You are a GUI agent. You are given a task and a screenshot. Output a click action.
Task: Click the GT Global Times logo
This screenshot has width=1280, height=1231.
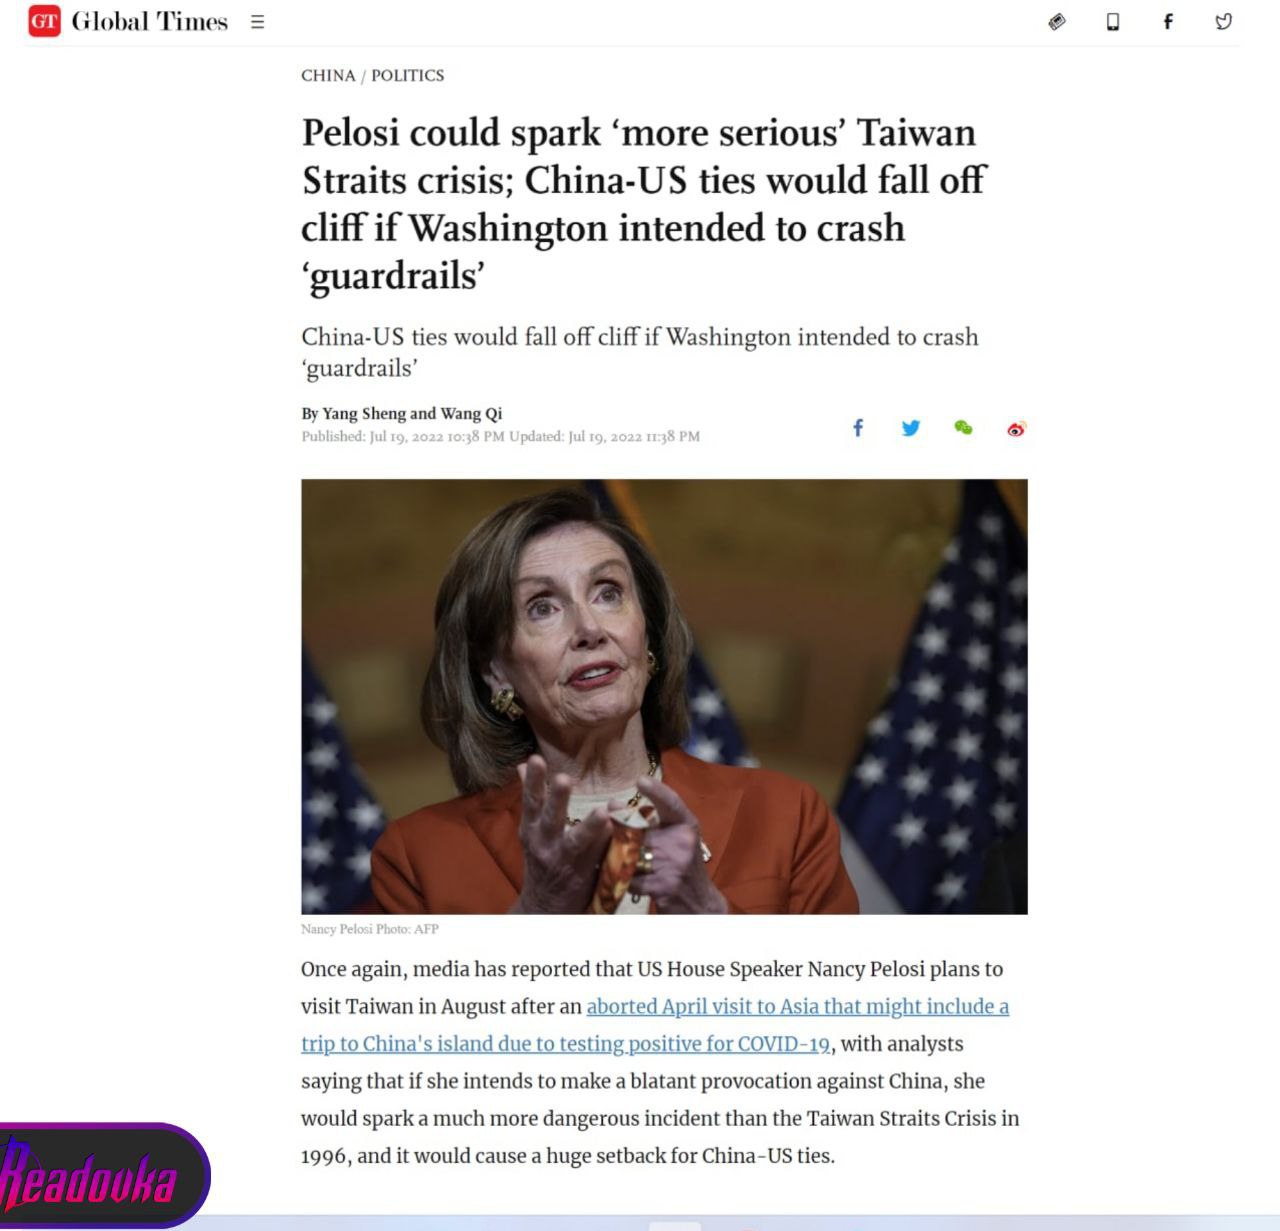[128, 21]
